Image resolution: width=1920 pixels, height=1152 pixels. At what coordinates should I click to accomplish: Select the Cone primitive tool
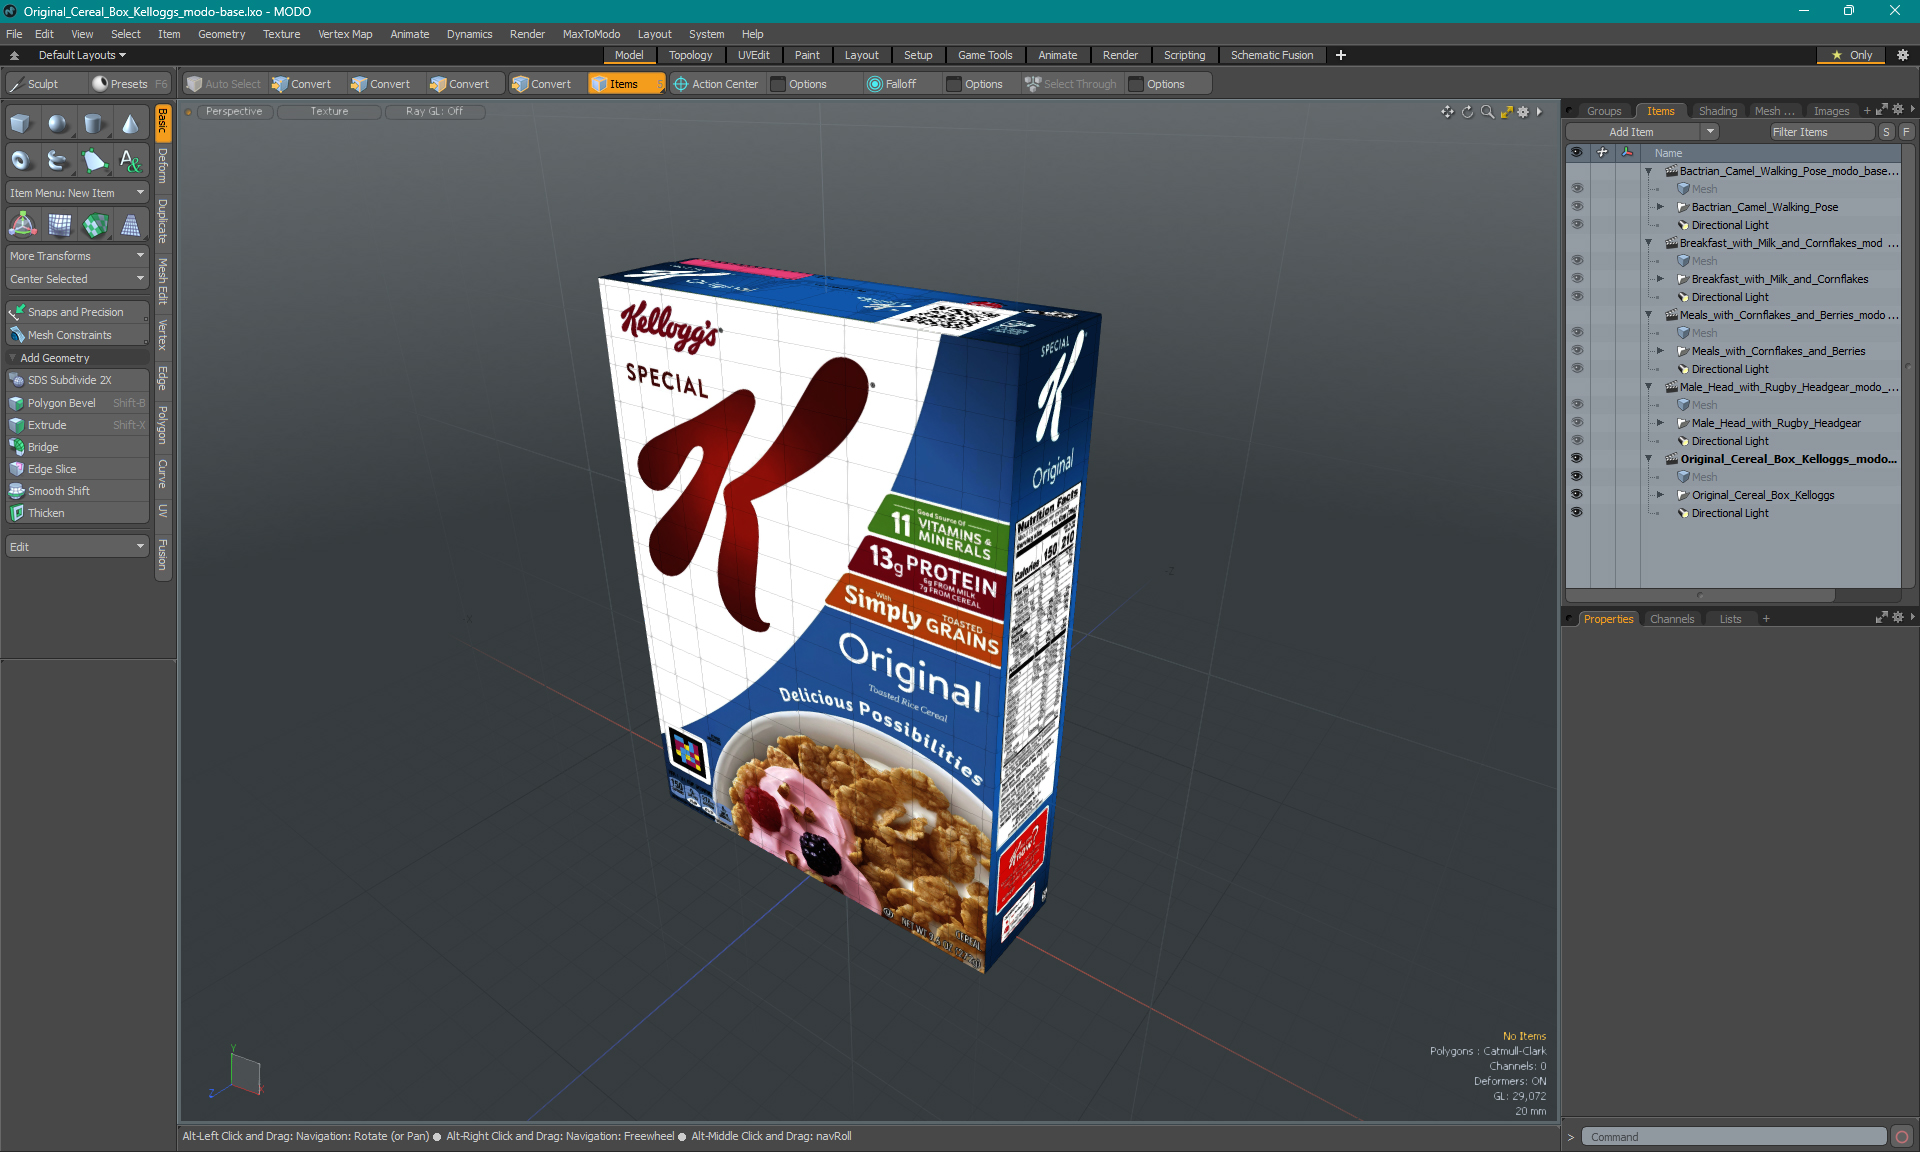point(130,124)
